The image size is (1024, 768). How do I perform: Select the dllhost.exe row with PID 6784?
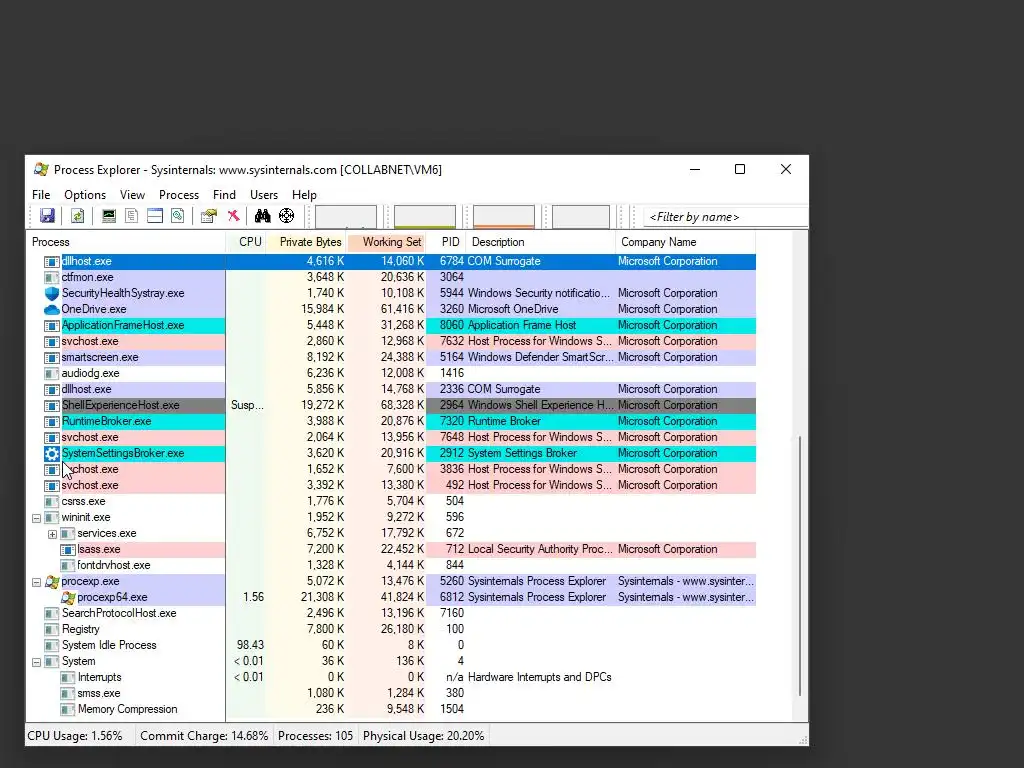(x=391, y=261)
